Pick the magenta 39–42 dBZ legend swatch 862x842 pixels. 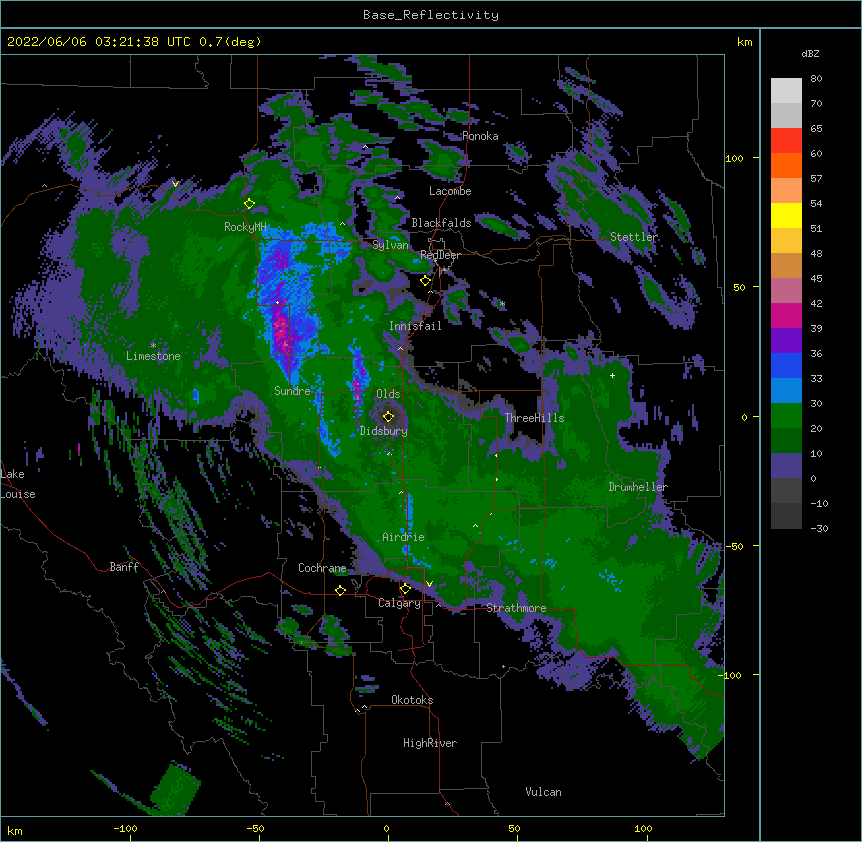pos(786,315)
